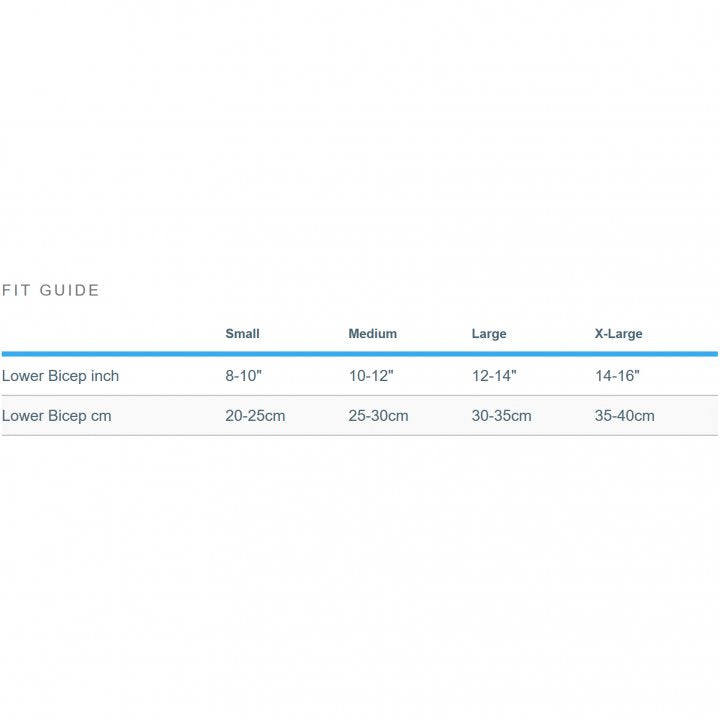Viewport: 720px width, 720px height.
Task: Select the 35-40cm X-Large measurement cell
Action: point(624,416)
